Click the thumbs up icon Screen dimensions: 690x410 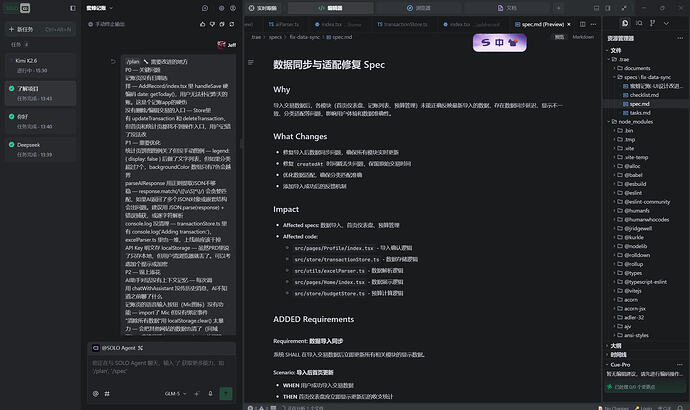click(x=202, y=24)
